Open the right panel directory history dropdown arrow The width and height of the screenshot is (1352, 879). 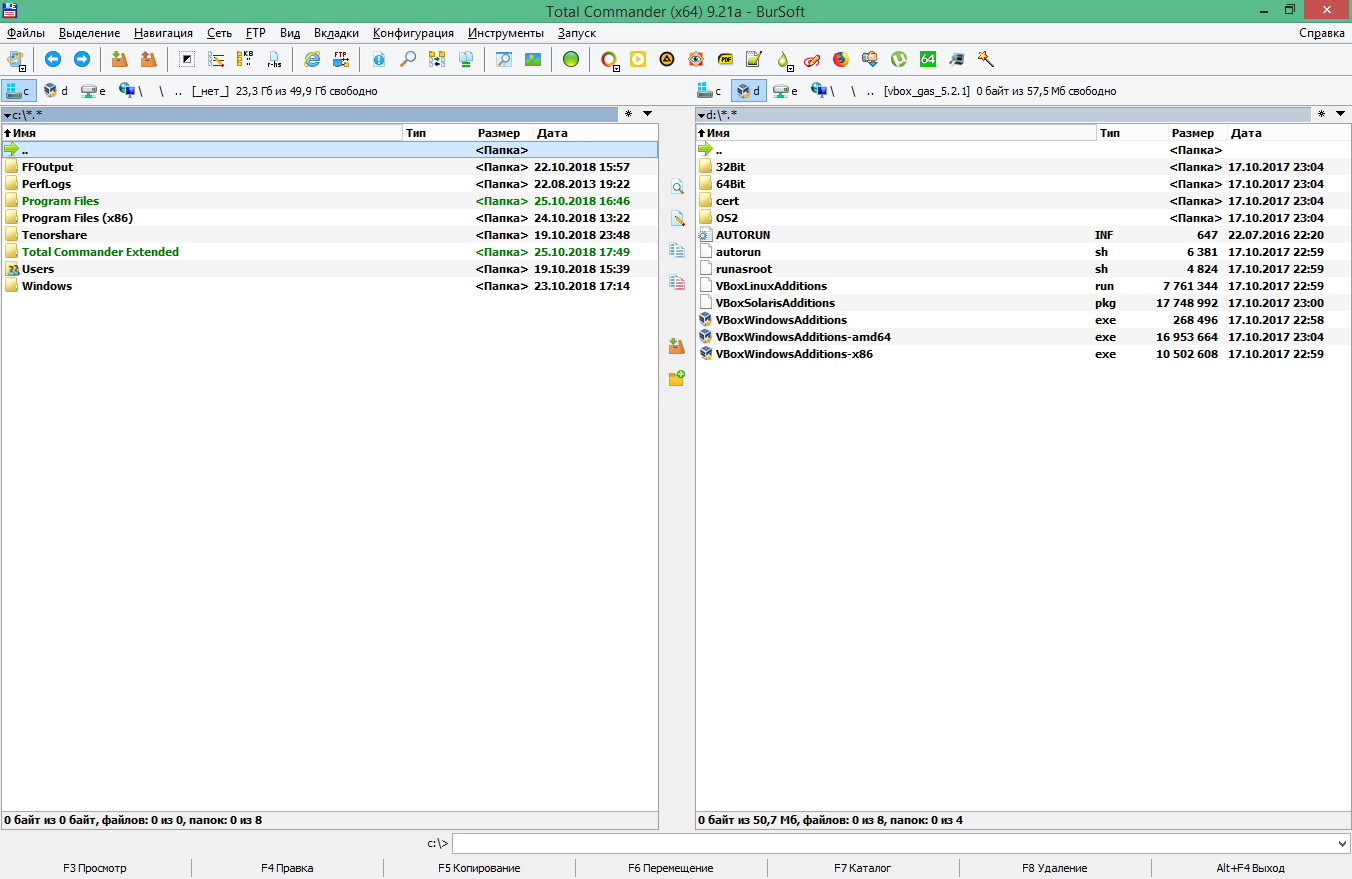pos(1340,114)
